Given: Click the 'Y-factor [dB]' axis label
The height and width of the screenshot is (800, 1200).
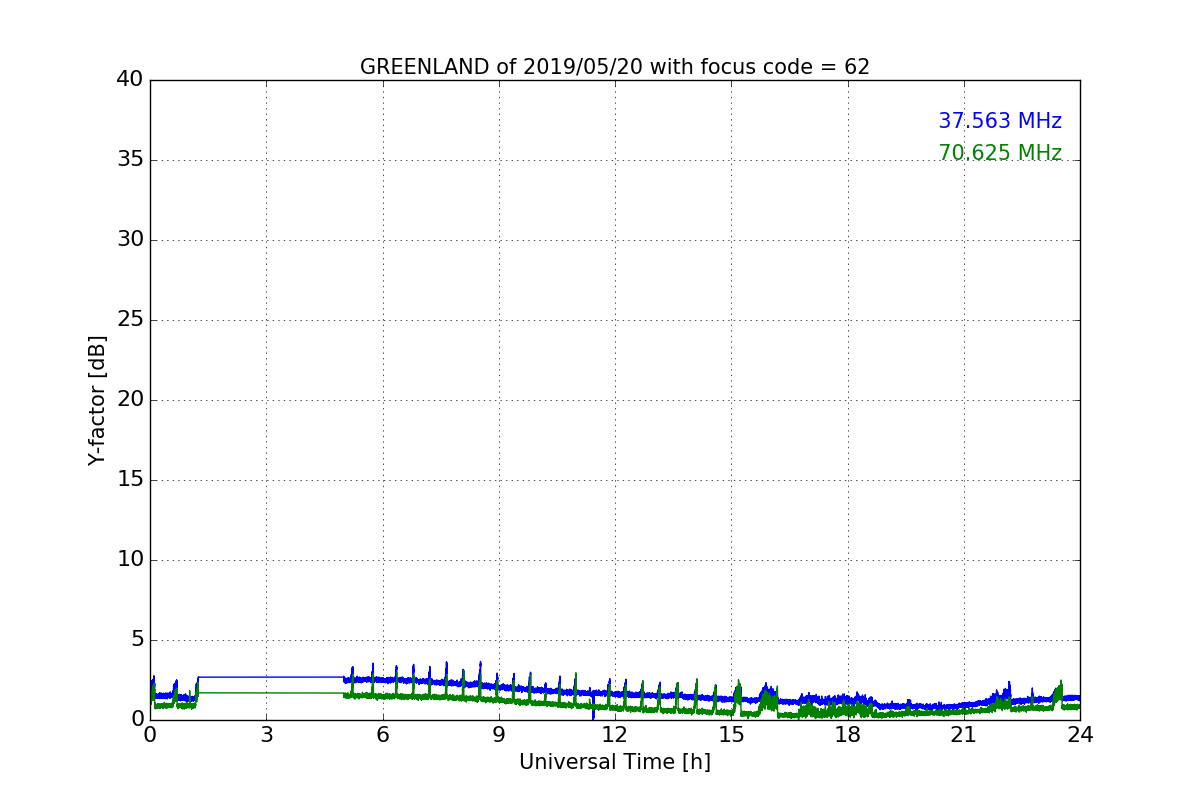Looking at the screenshot, I should (x=97, y=400).
